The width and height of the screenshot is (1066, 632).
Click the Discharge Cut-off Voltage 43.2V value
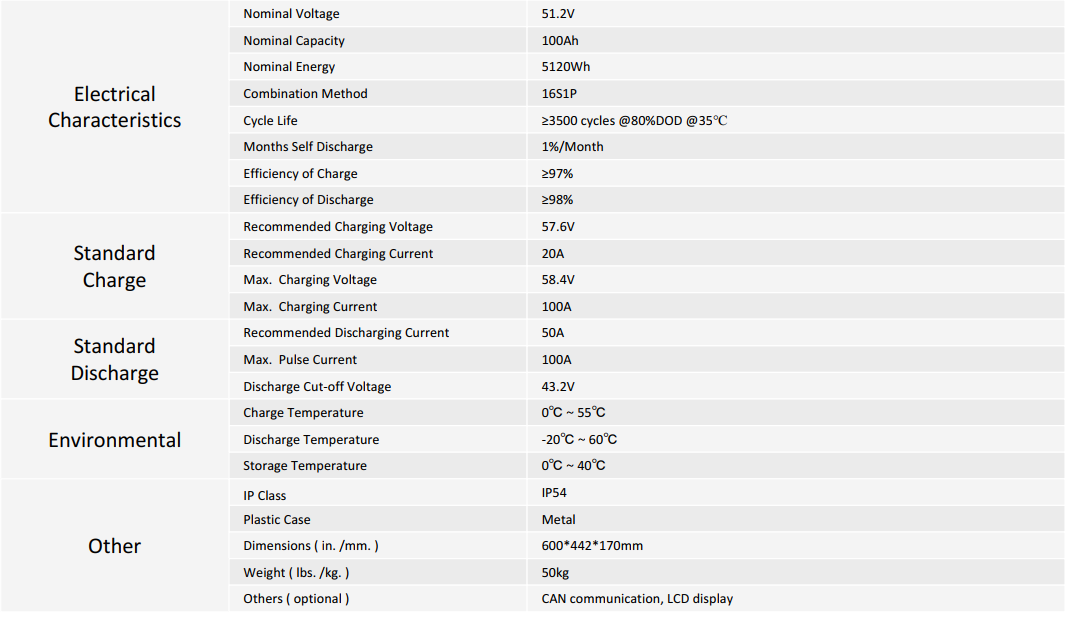[557, 386]
